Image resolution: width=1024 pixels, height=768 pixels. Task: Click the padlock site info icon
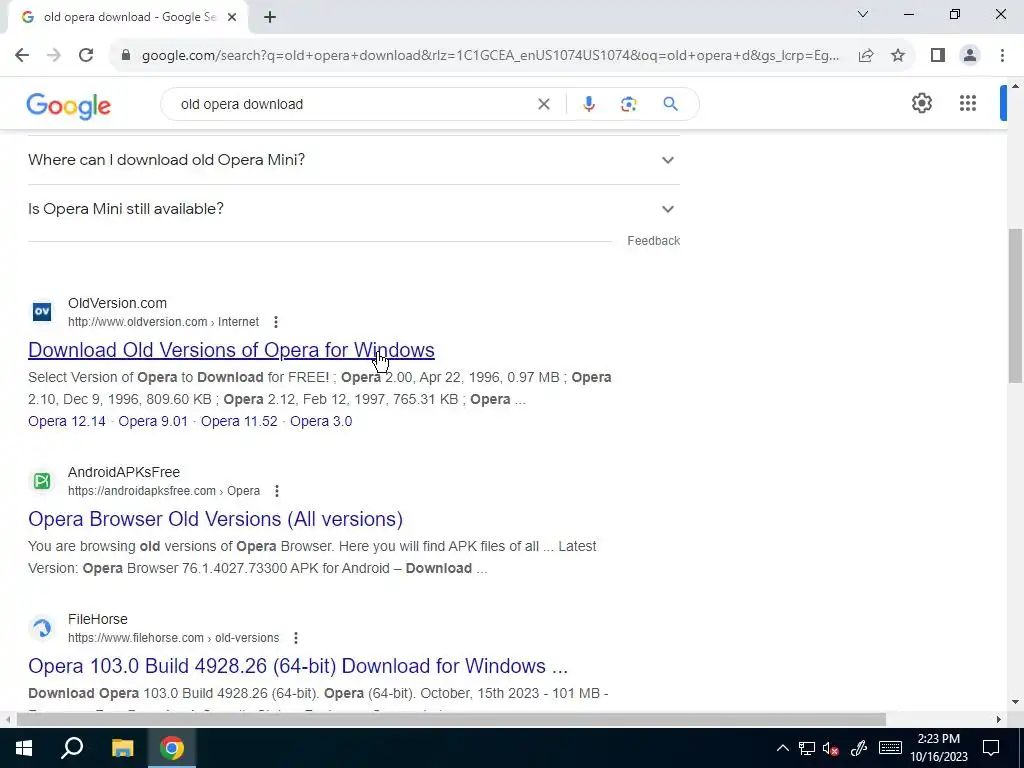[x=127, y=56]
